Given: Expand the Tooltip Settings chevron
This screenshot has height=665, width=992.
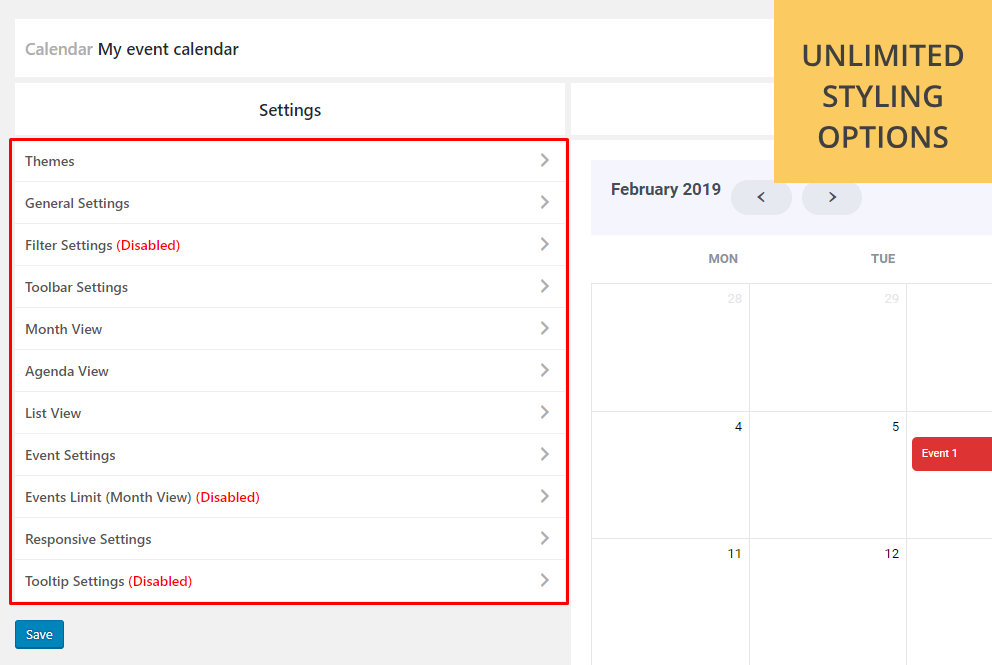Looking at the screenshot, I should [544, 580].
